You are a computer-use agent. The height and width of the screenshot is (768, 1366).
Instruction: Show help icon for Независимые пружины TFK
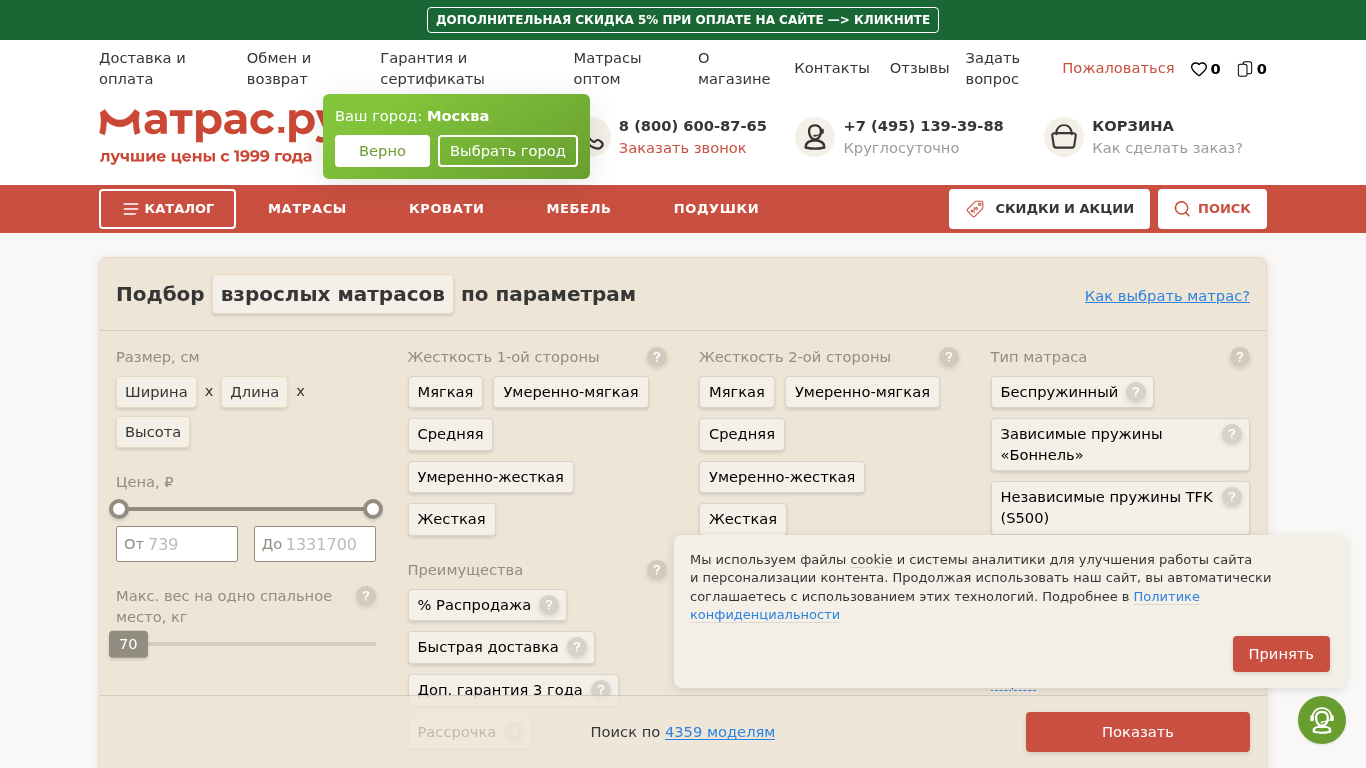(1232, 497)
